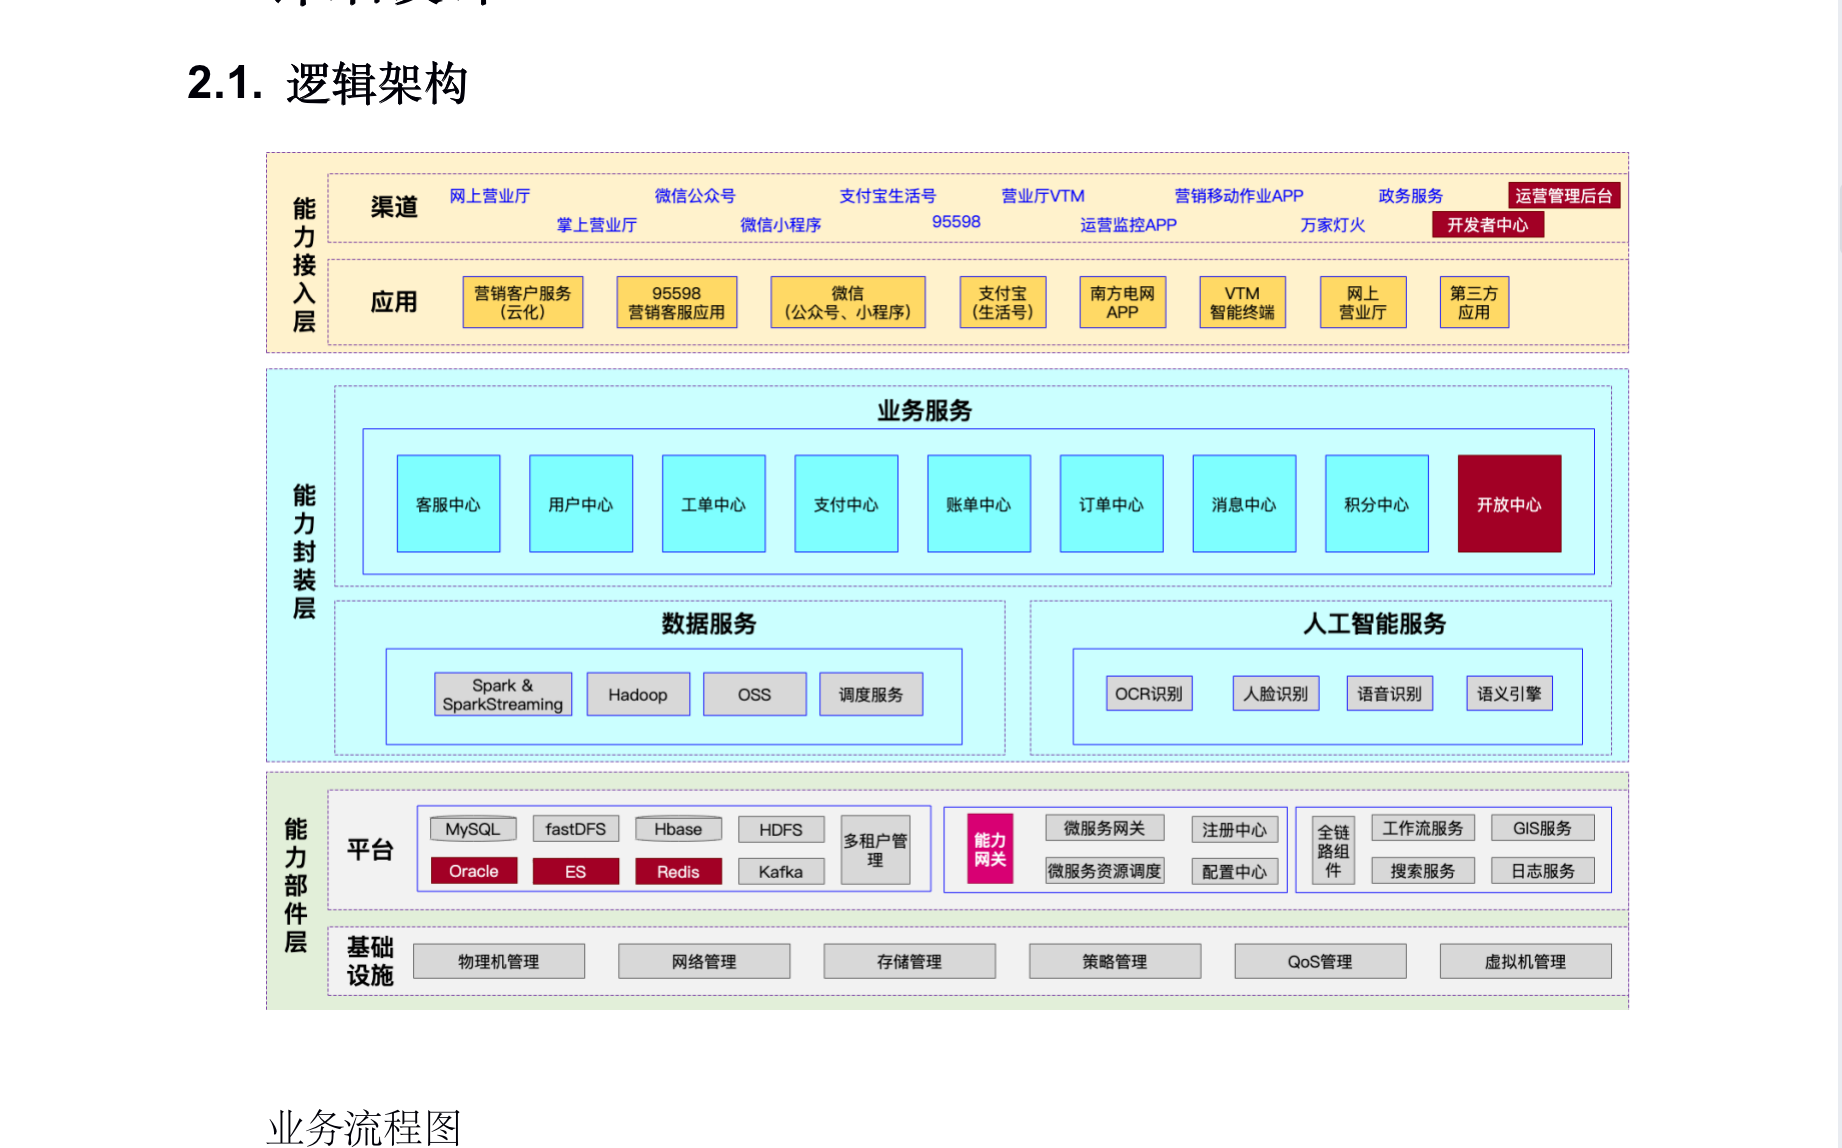Click the red 开发者中心 box
1842x1148 pixels.
tap(1488, 225)
